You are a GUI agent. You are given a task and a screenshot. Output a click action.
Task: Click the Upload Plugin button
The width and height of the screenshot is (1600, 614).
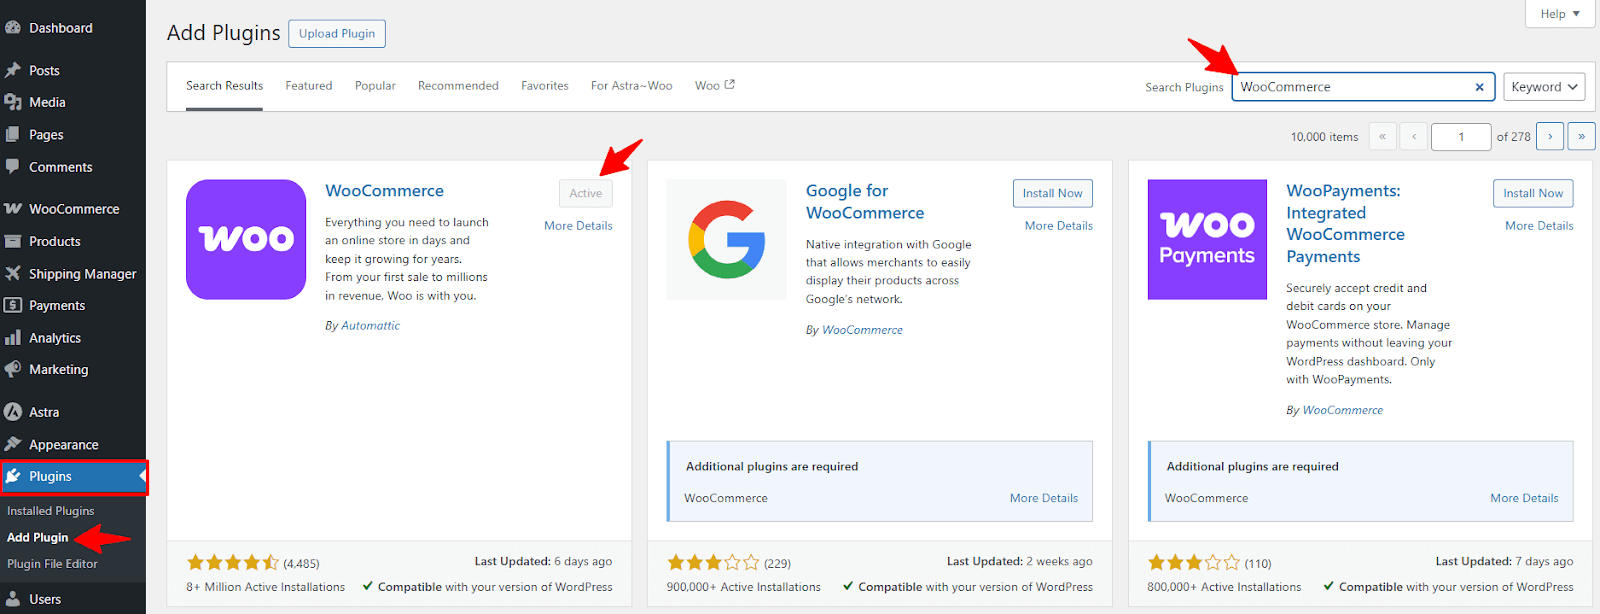337,33
